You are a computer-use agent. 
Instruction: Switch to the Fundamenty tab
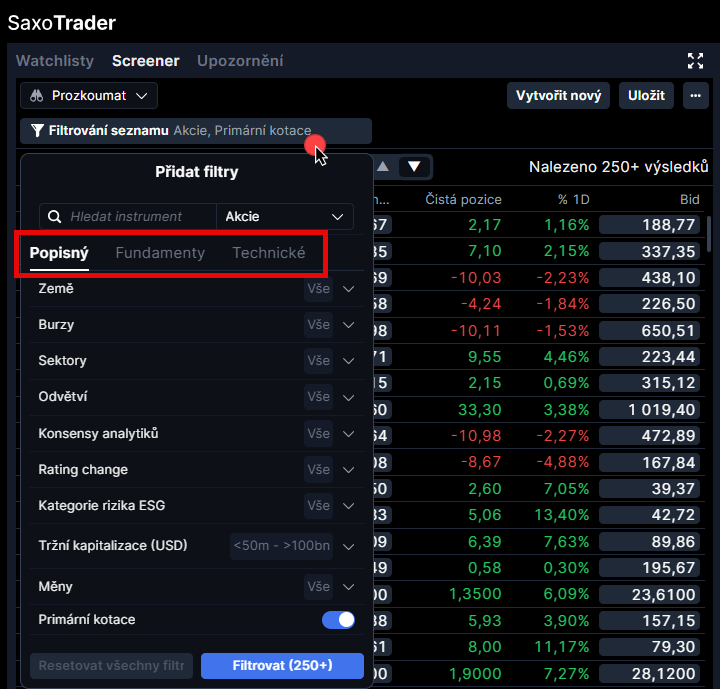[160, 253]
